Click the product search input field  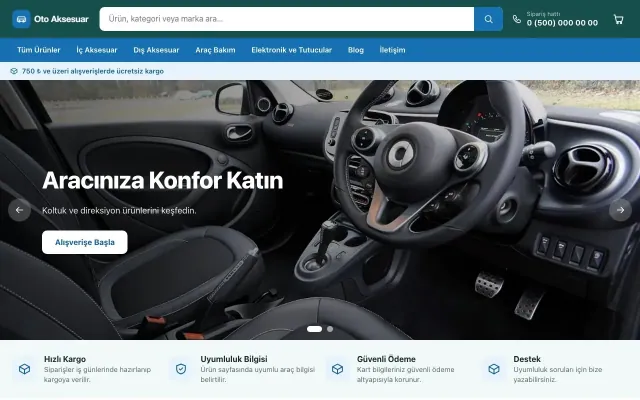(287, 19)
